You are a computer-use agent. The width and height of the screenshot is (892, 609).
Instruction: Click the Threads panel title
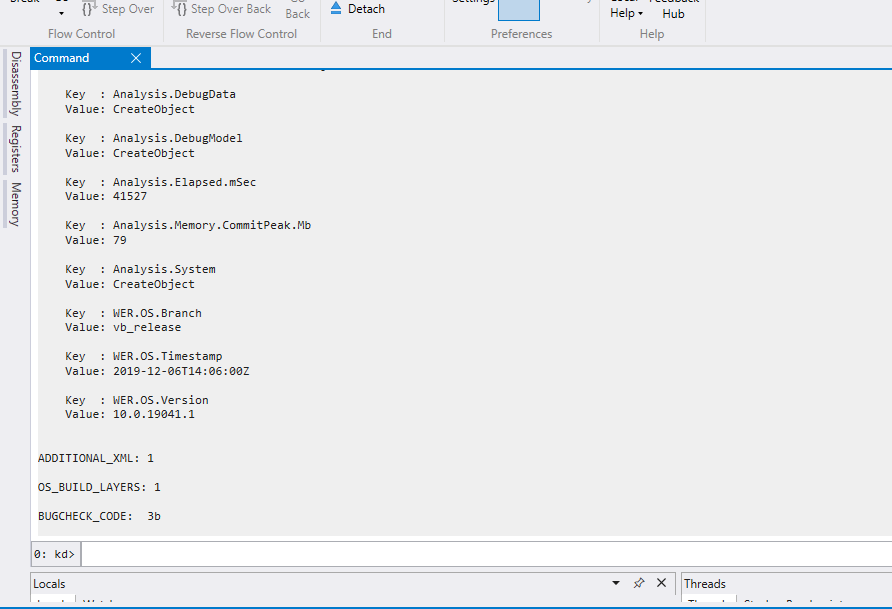pyautogui.click(x=705, y=584)
